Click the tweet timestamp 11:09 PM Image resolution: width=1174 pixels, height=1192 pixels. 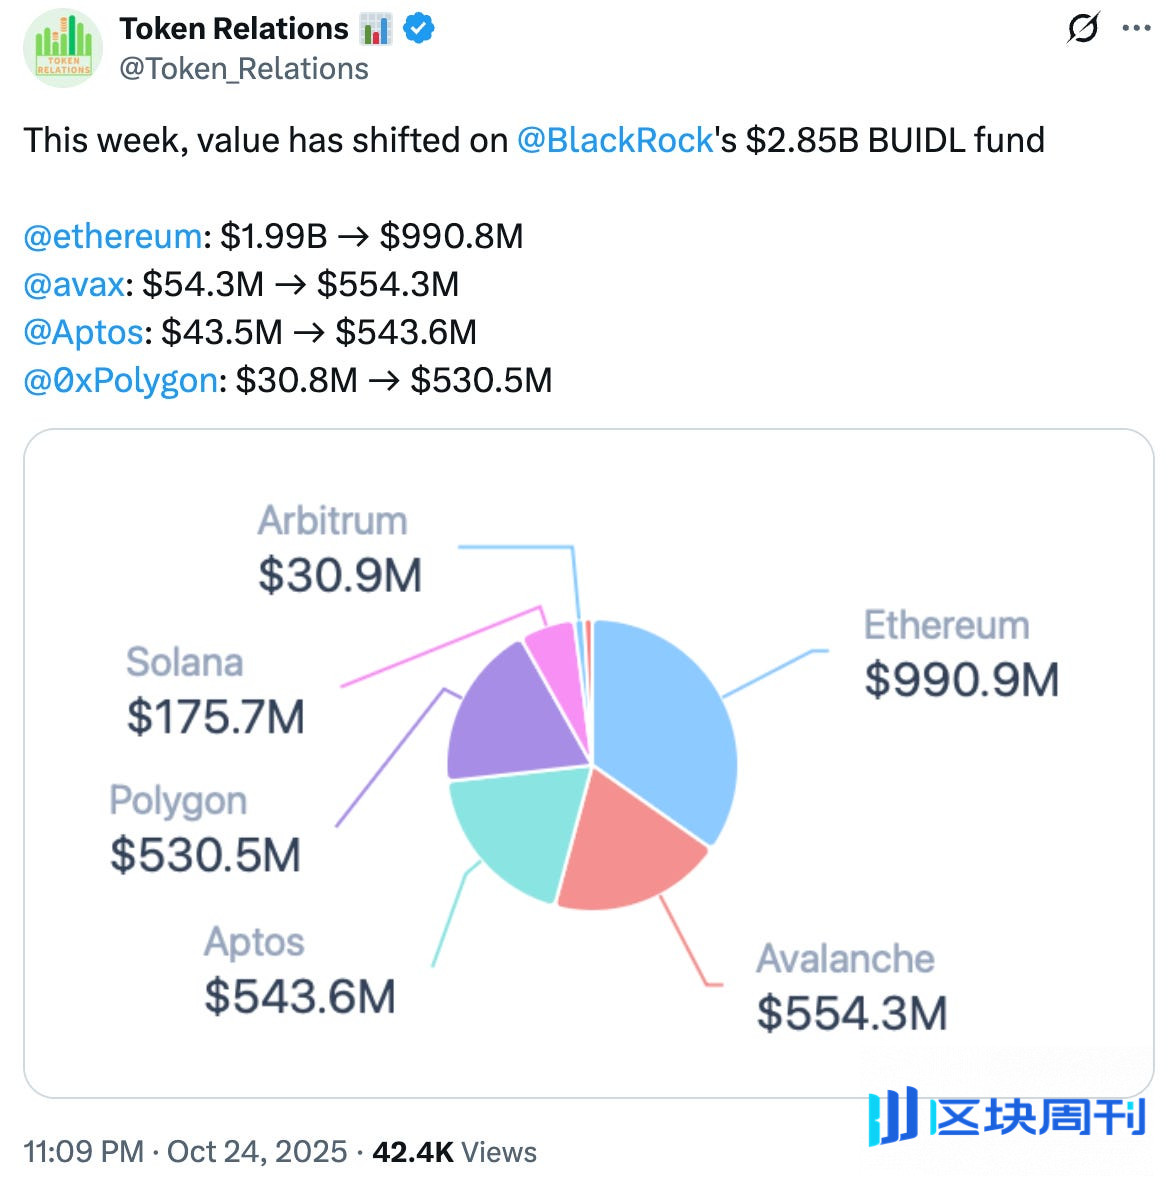[85, 1152]
